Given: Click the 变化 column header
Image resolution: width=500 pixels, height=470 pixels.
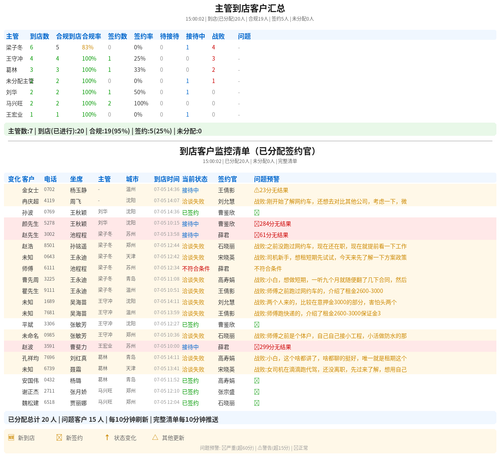Looking at the screenshot, I should pyautogui.click(x=14, y=179).
